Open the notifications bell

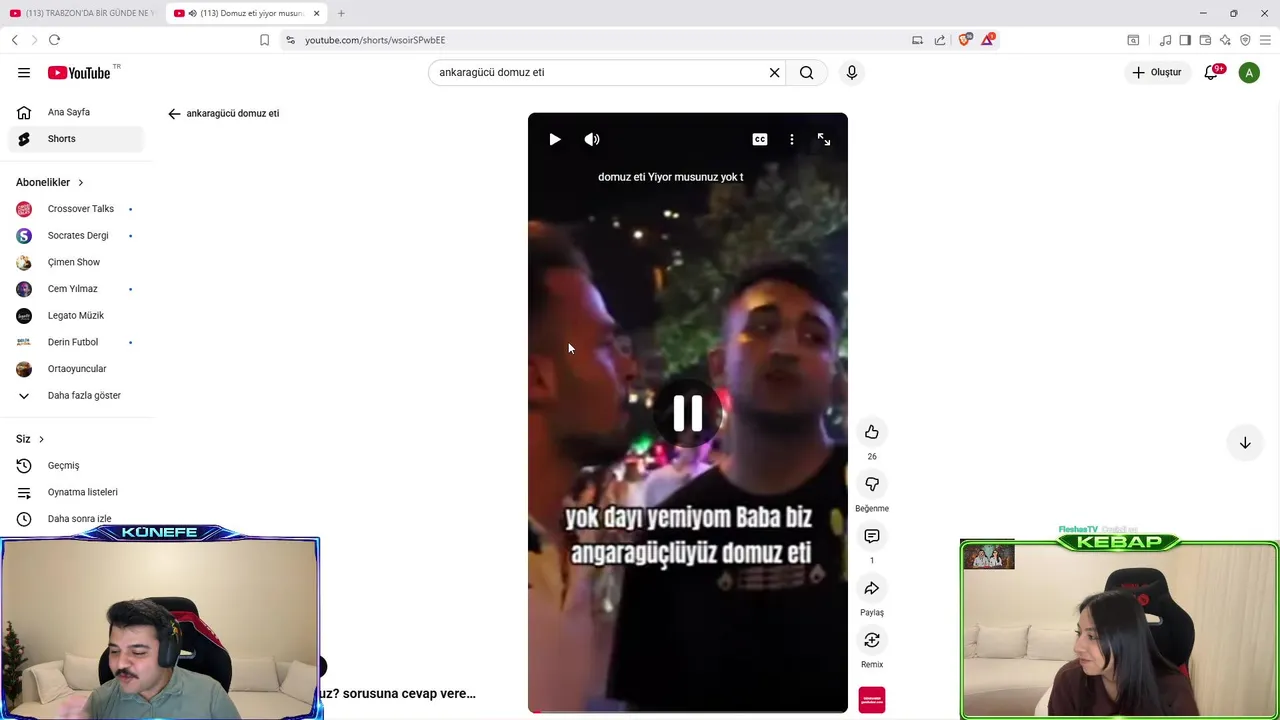(1211, 72)
